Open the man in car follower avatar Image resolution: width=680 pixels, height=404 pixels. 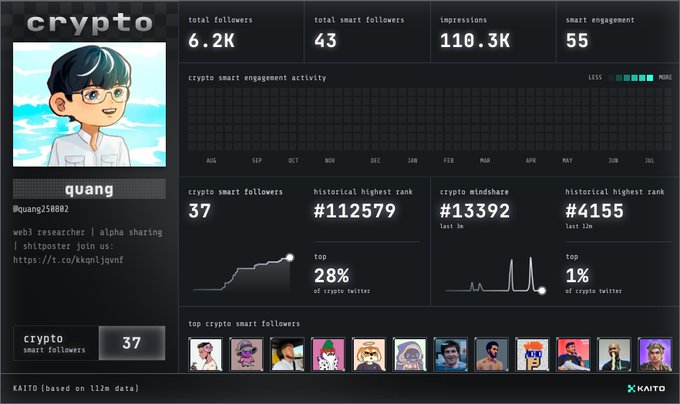pyautogui.click(x=287, y=354)
